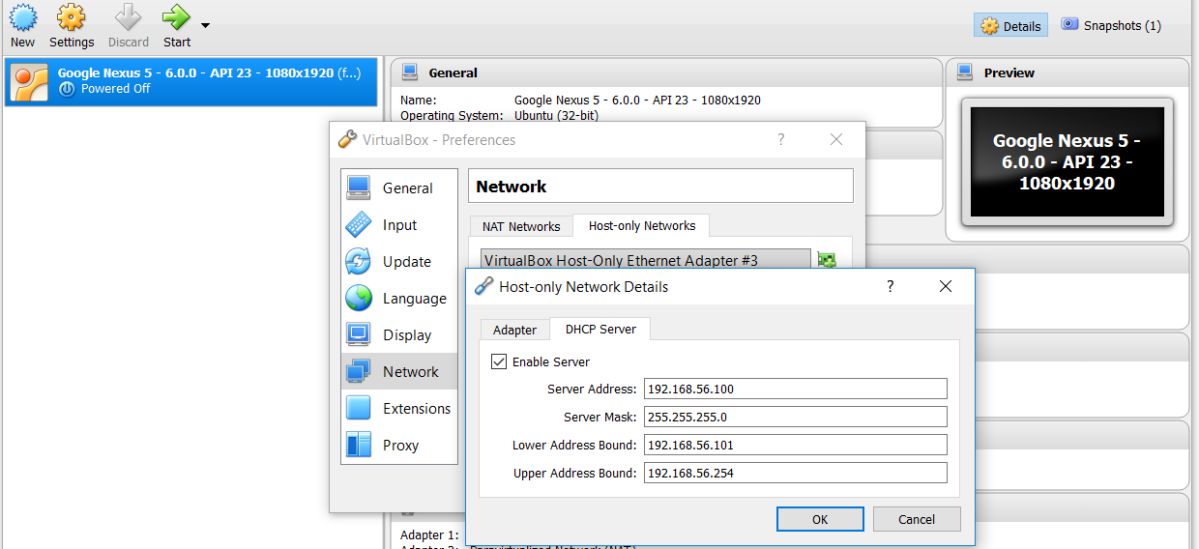Open the Snapshots (1) view
1199x549 pixels.
(1111, 25)
